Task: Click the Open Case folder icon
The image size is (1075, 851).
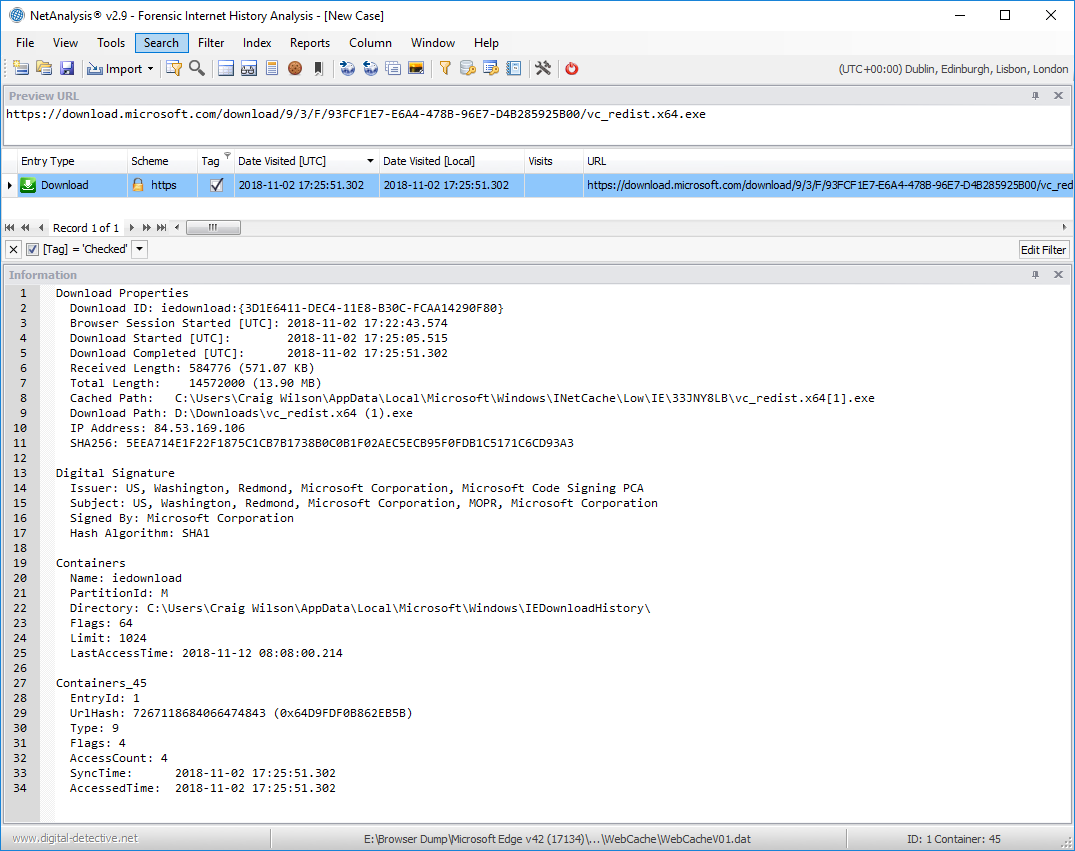Action: coord(44,69)
